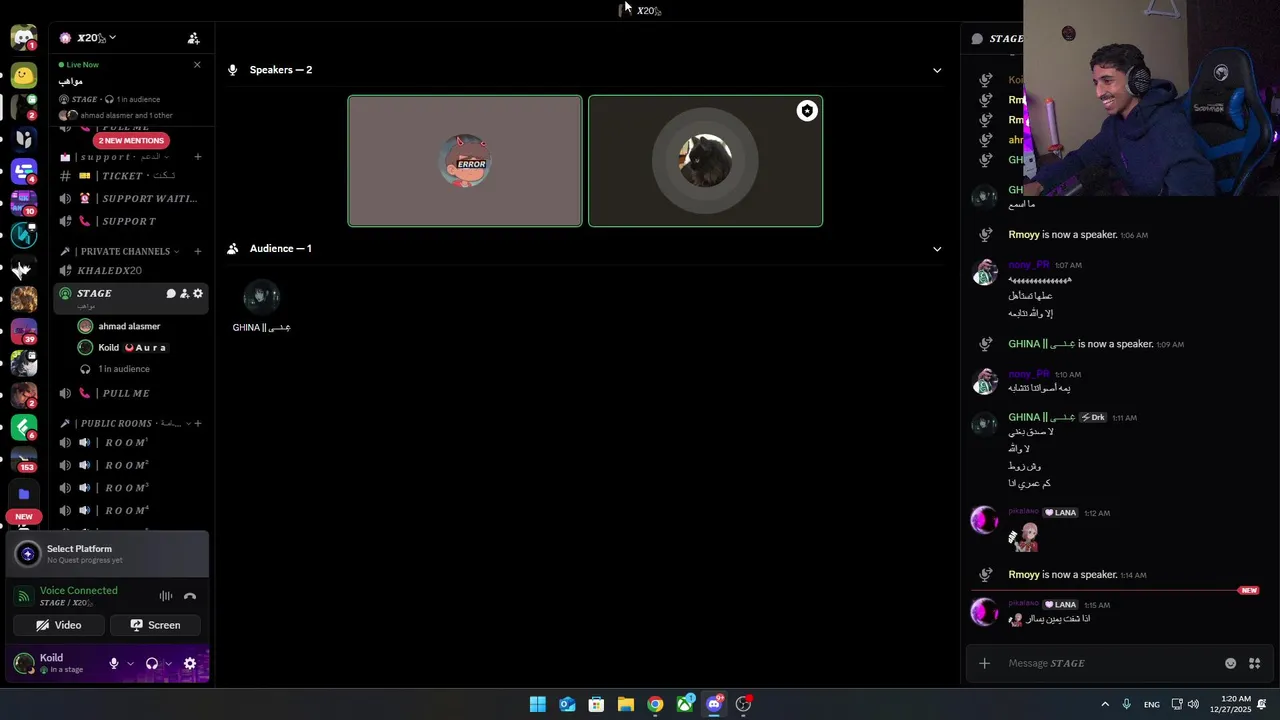Image resolution: width=1280 pixels, height=720 pixels.
Task: Add channel to PUBLIC ROOMS category
Action: 198,423
